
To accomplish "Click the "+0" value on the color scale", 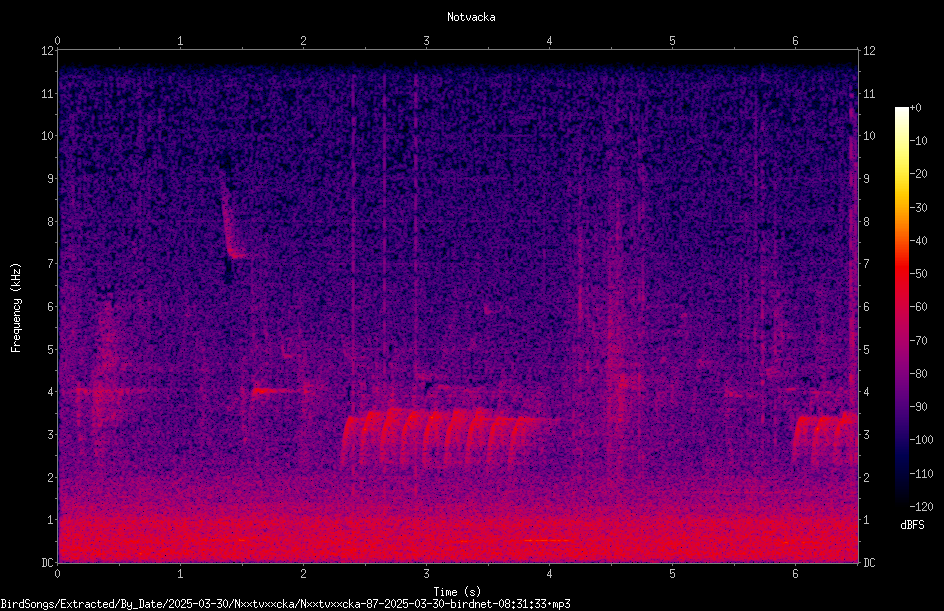I will point(915,108).
